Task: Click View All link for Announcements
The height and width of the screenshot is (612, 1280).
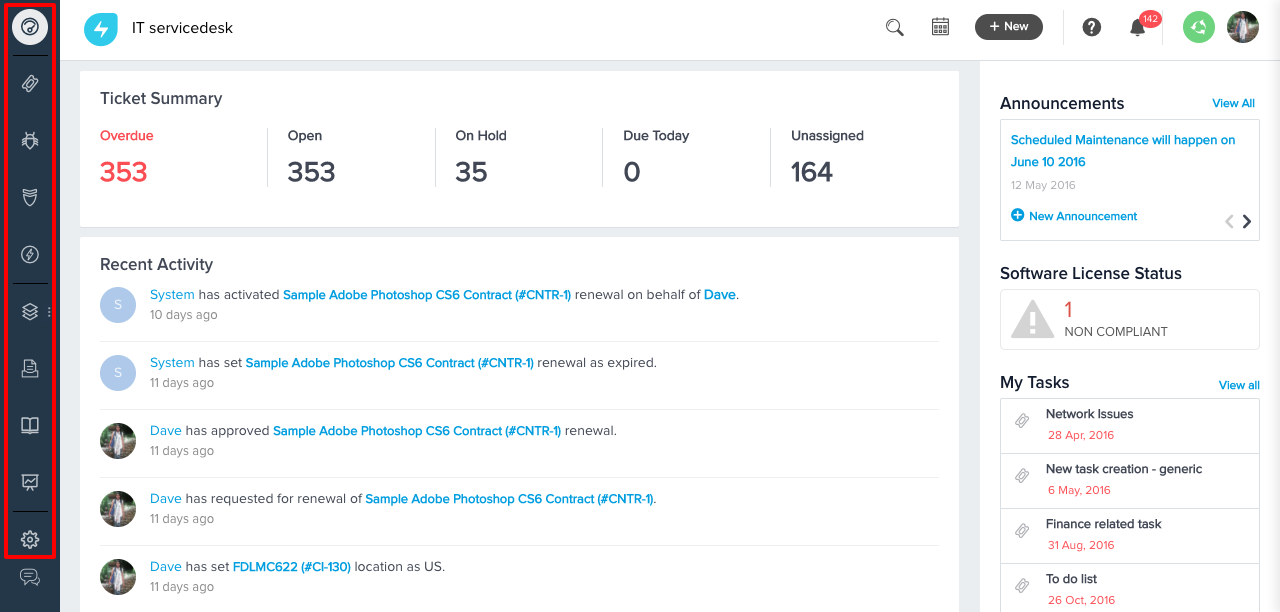Action: click(1233, 103)
